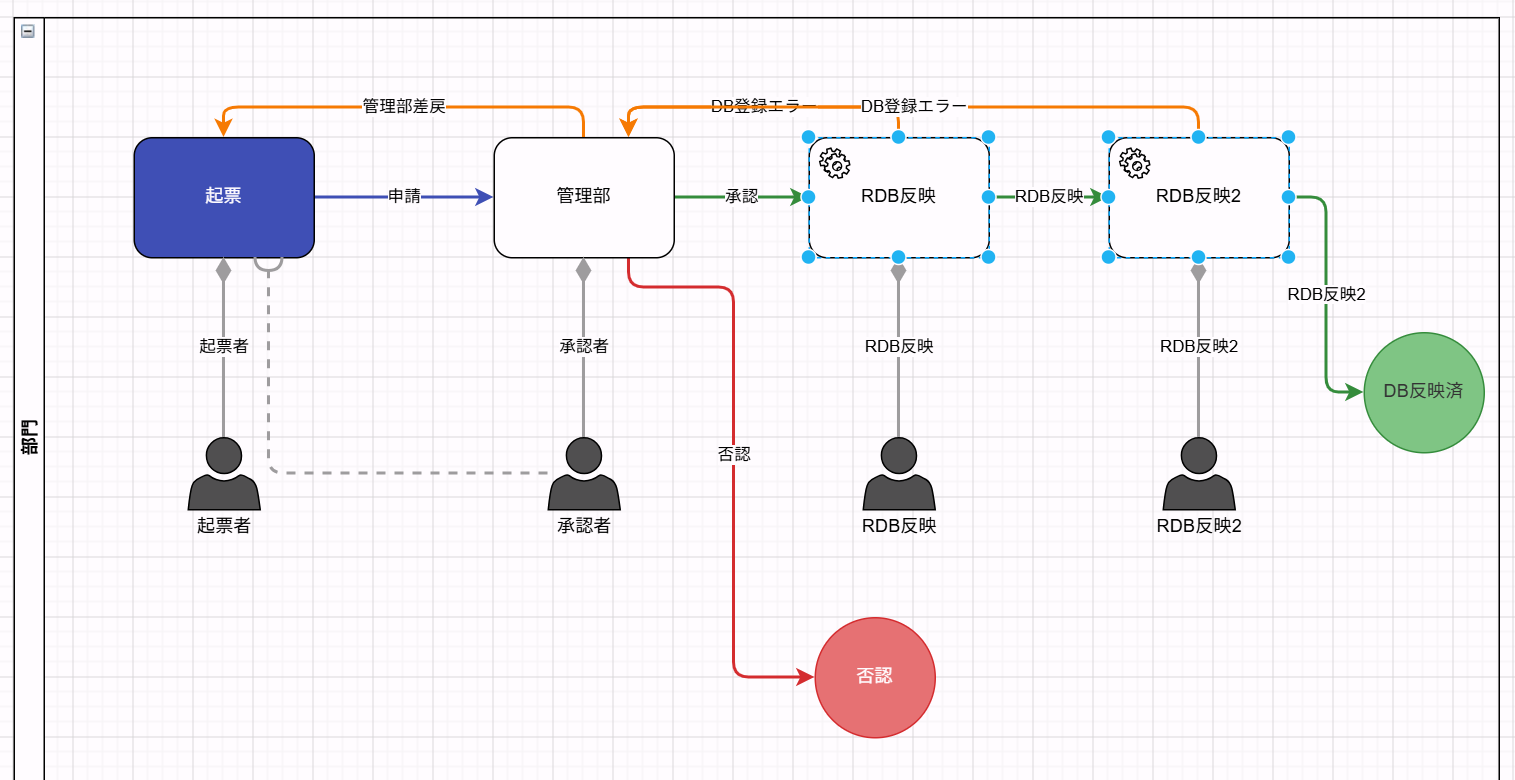Viewport: 1515px width, 780px height.
Task: Click the person icon captioned RDB反映2
Action: [x=1199, y=474]
